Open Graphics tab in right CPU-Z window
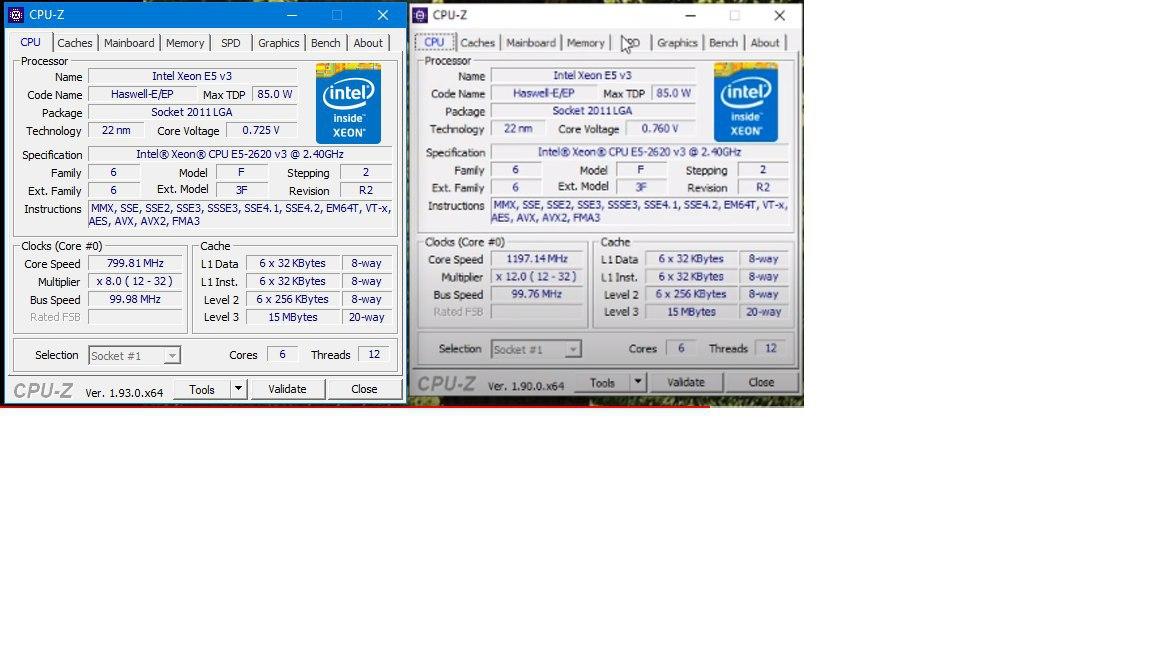This screenshot has height=648, width=1152. pyautogui.click(x=677, y=43)
